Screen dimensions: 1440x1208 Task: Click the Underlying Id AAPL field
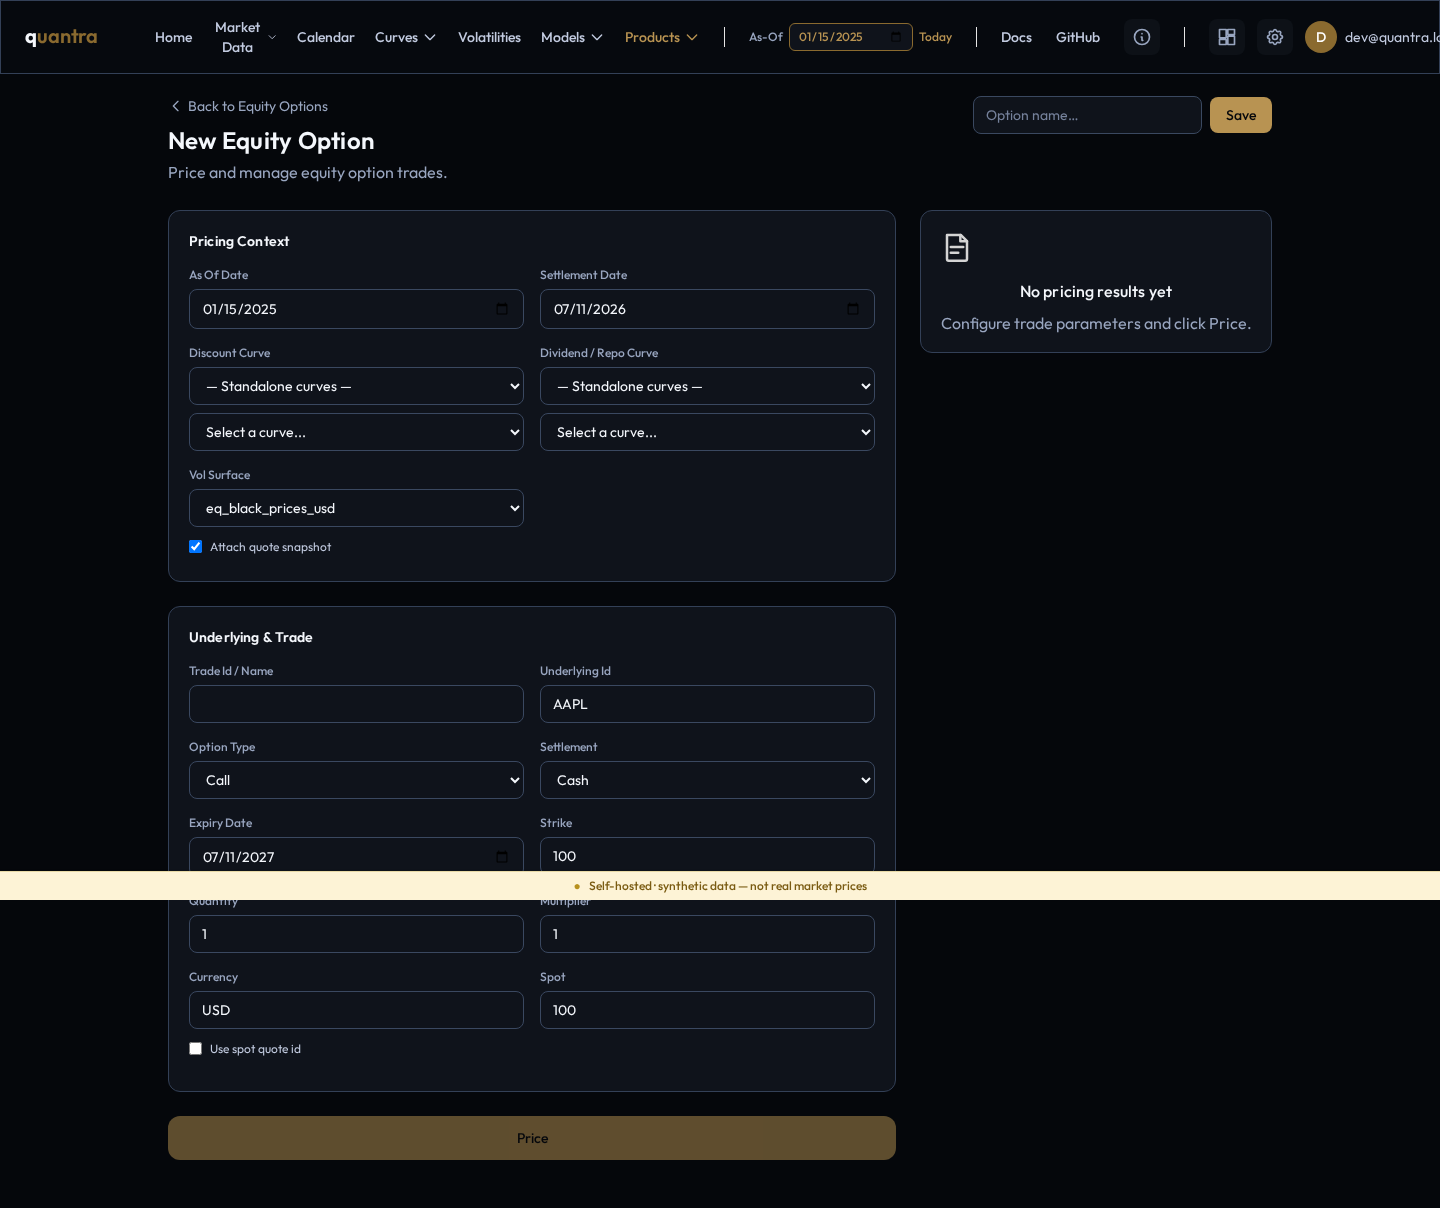(707, 704)
